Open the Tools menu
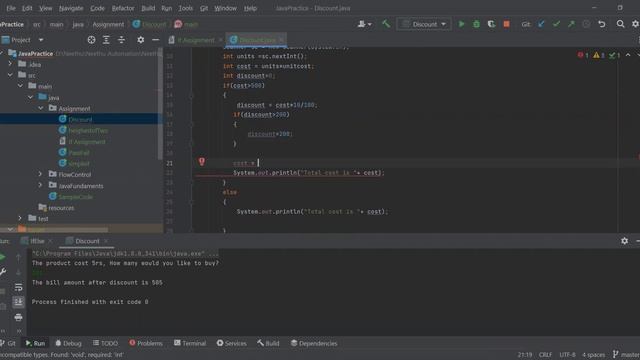 point(185,8)
